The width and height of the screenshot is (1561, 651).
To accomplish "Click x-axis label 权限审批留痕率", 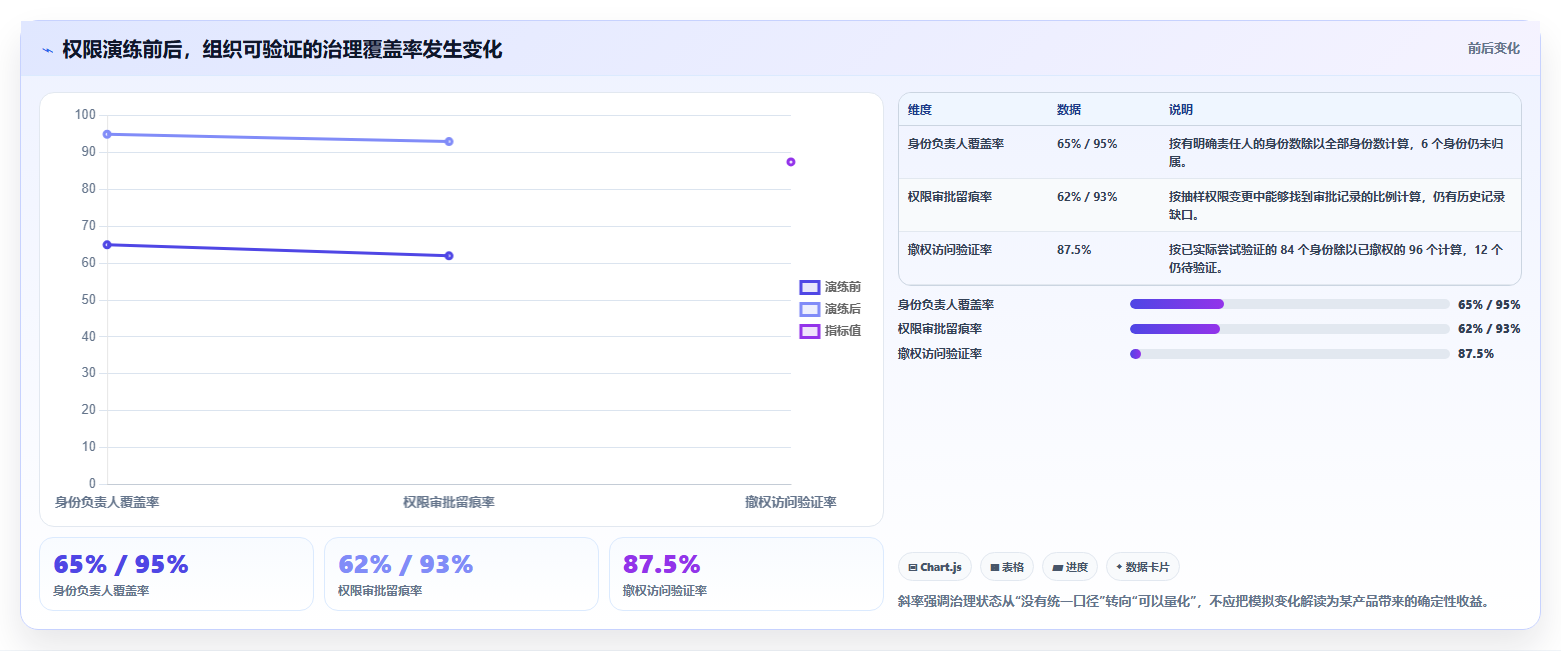I will point(449,502).
